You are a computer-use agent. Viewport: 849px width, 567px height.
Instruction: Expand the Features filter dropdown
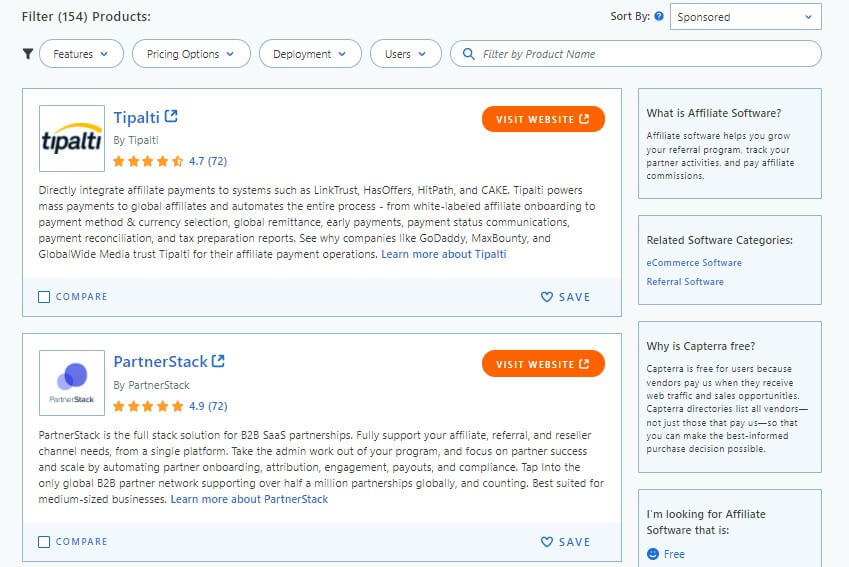pyautogui.click(x=81, y=54)
